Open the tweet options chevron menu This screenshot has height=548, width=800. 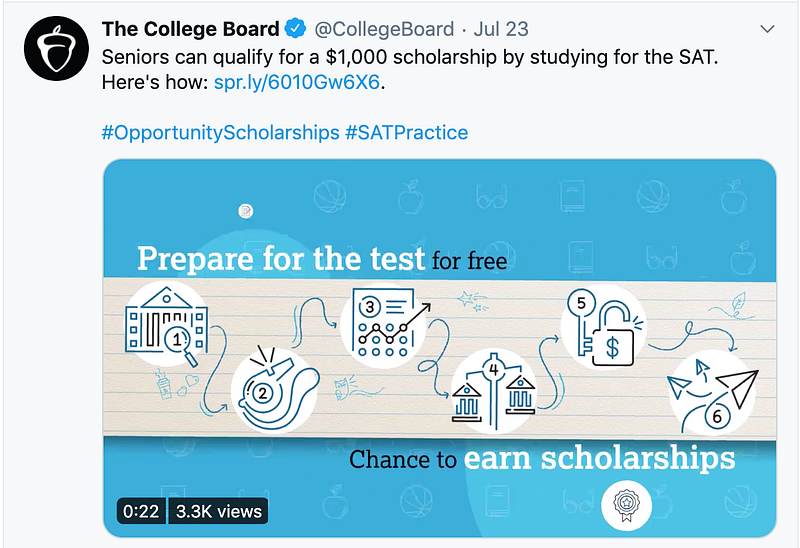(x=767, y=28)
